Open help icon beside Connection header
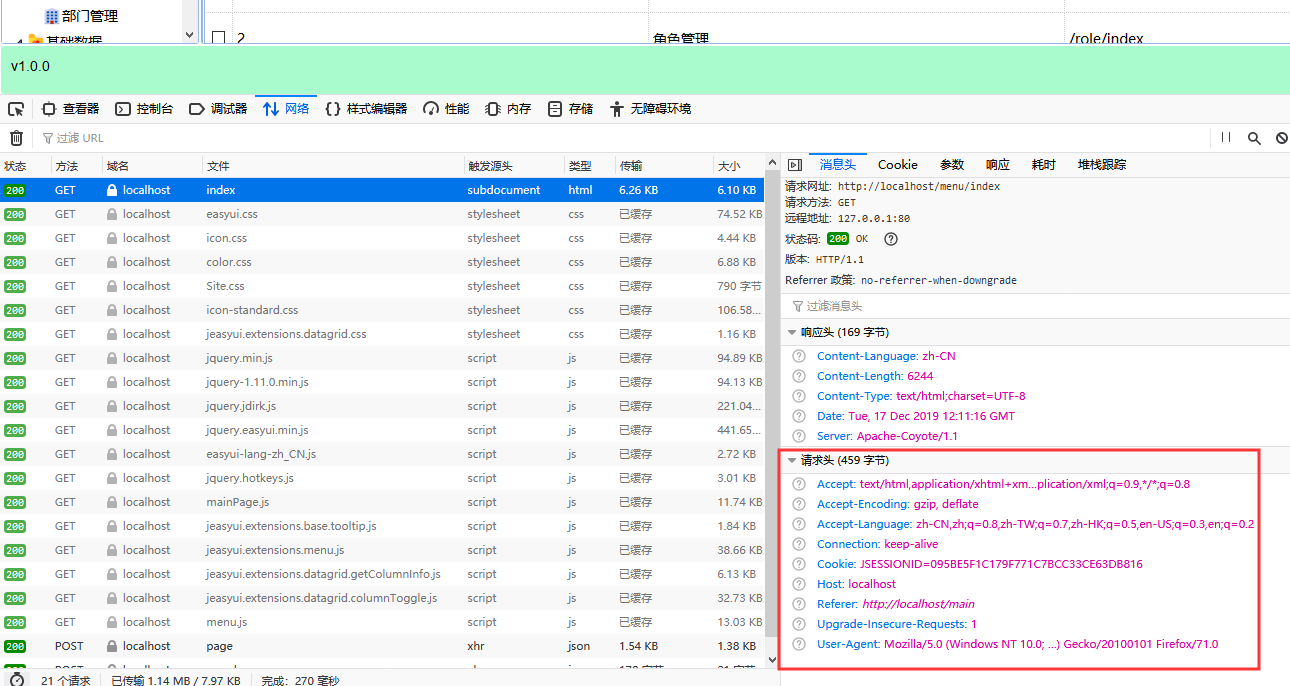Screen dimensions: 1290x686 click(x=798, y=544)
